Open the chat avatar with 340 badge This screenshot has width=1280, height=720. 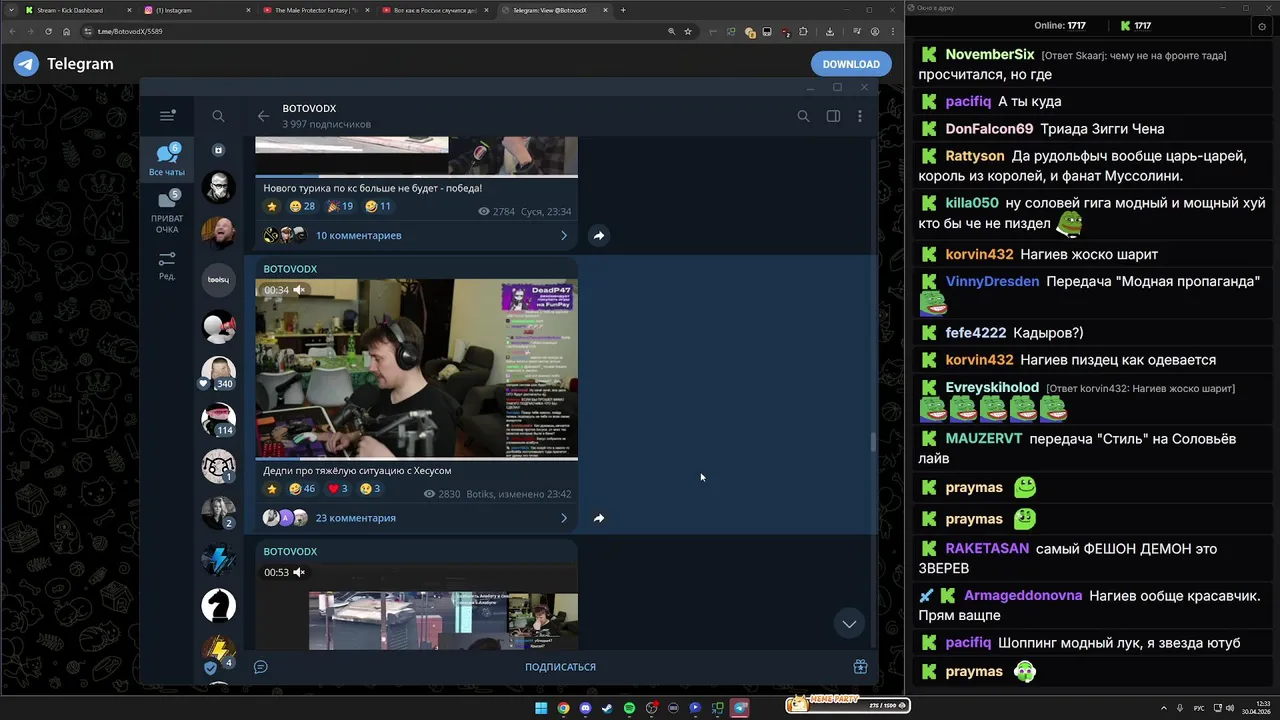218,373
